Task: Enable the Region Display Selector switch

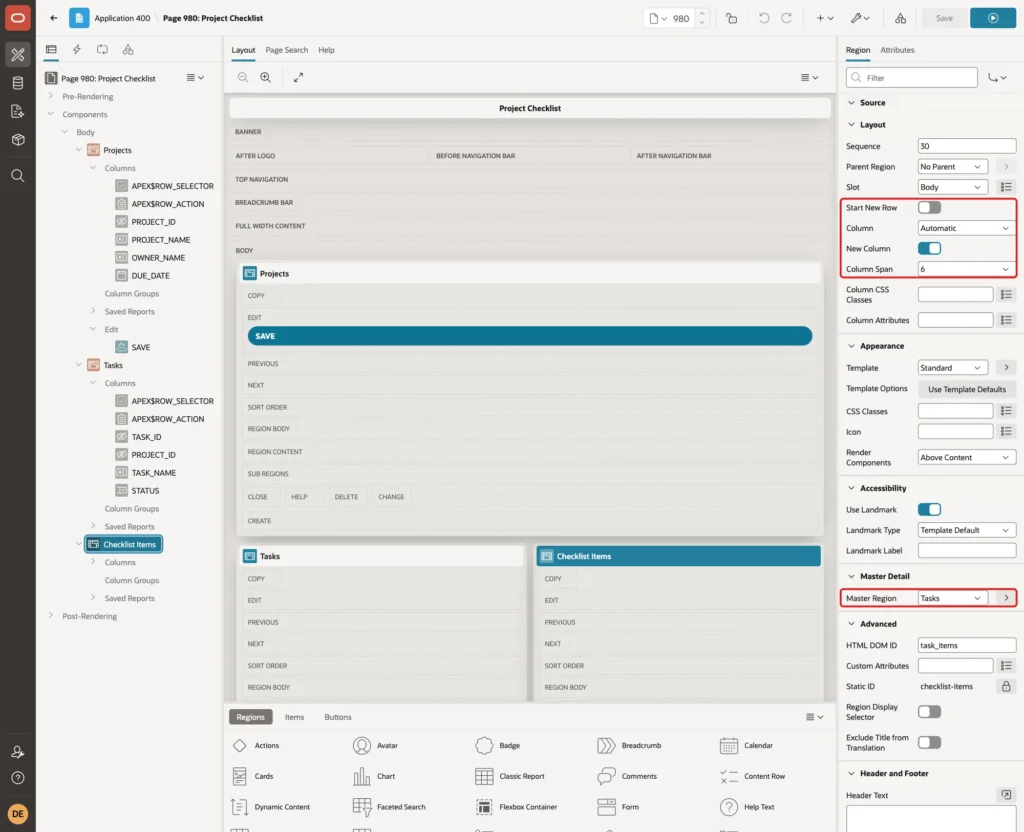Action: 929,712
